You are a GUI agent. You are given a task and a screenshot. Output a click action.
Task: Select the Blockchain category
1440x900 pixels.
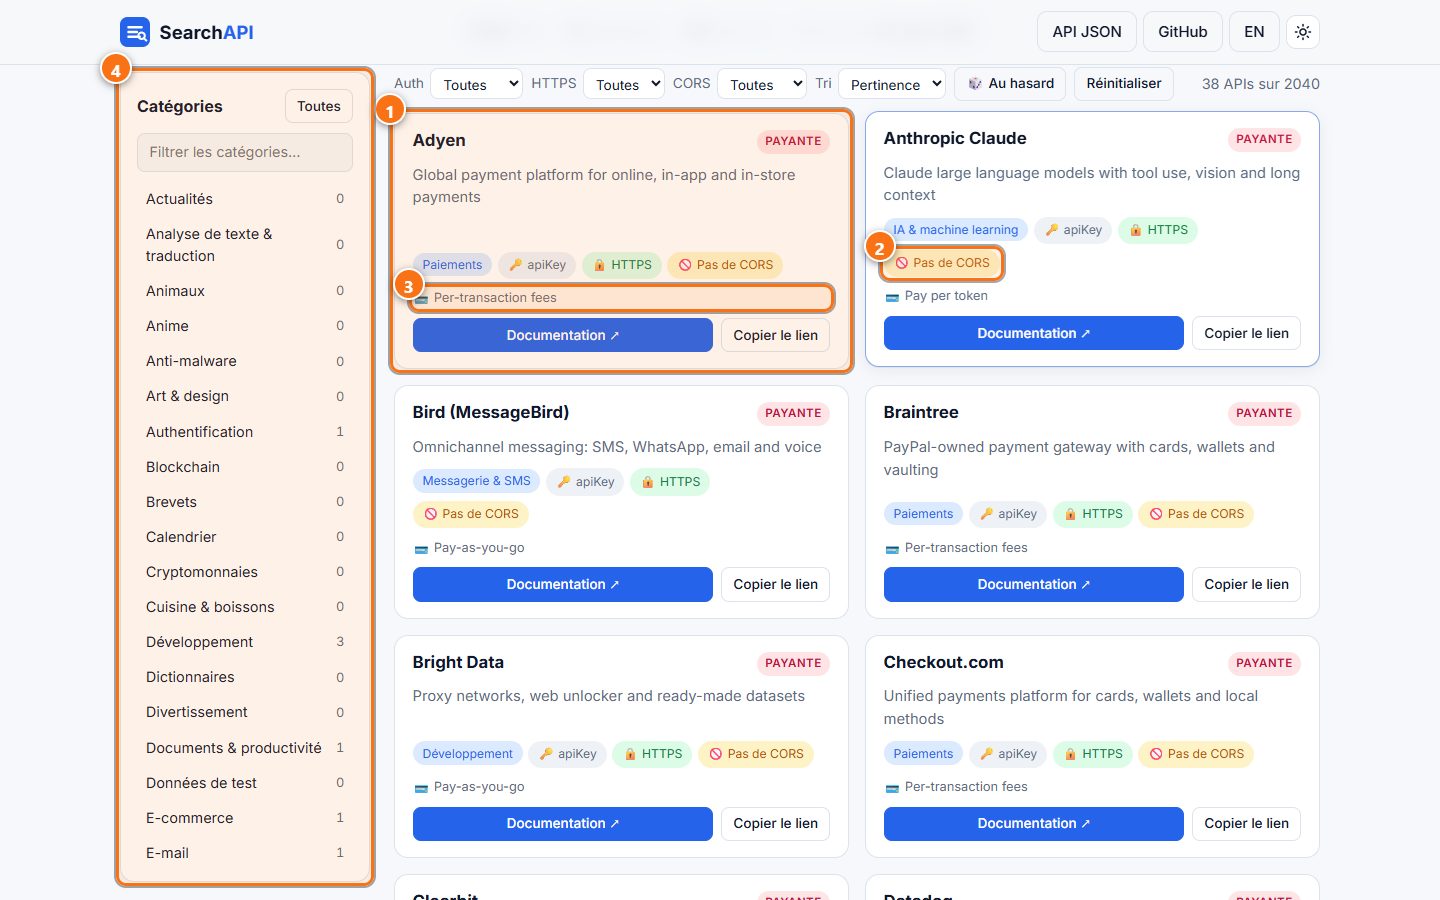245,467
